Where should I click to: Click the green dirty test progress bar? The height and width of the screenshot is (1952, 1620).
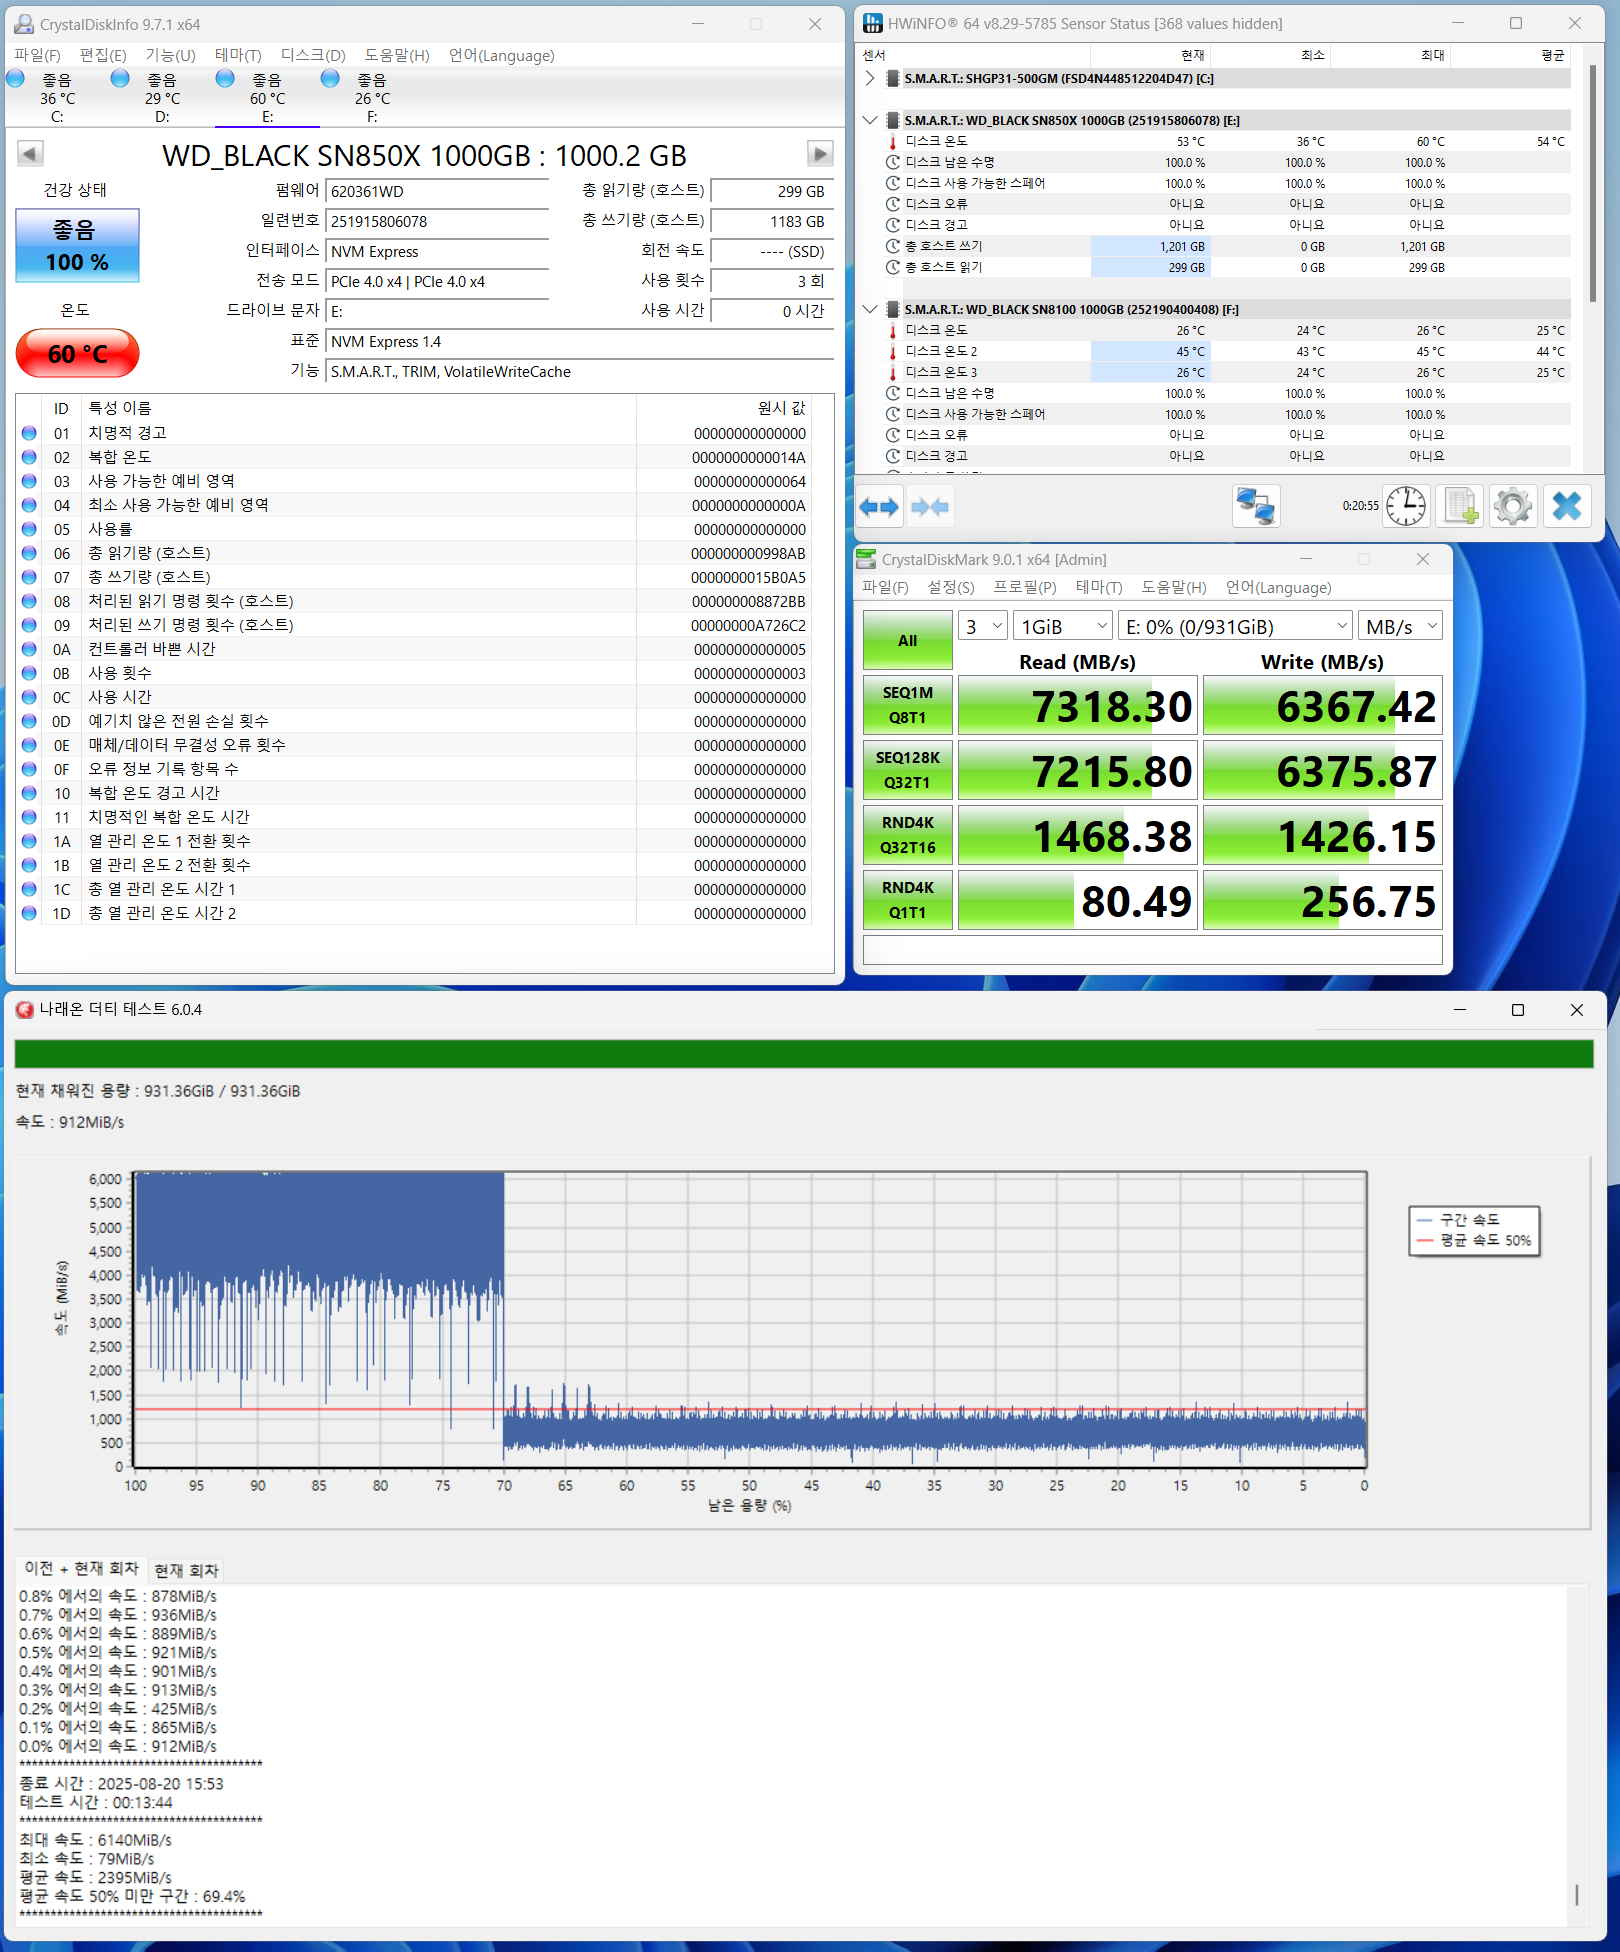point(804,1054)
